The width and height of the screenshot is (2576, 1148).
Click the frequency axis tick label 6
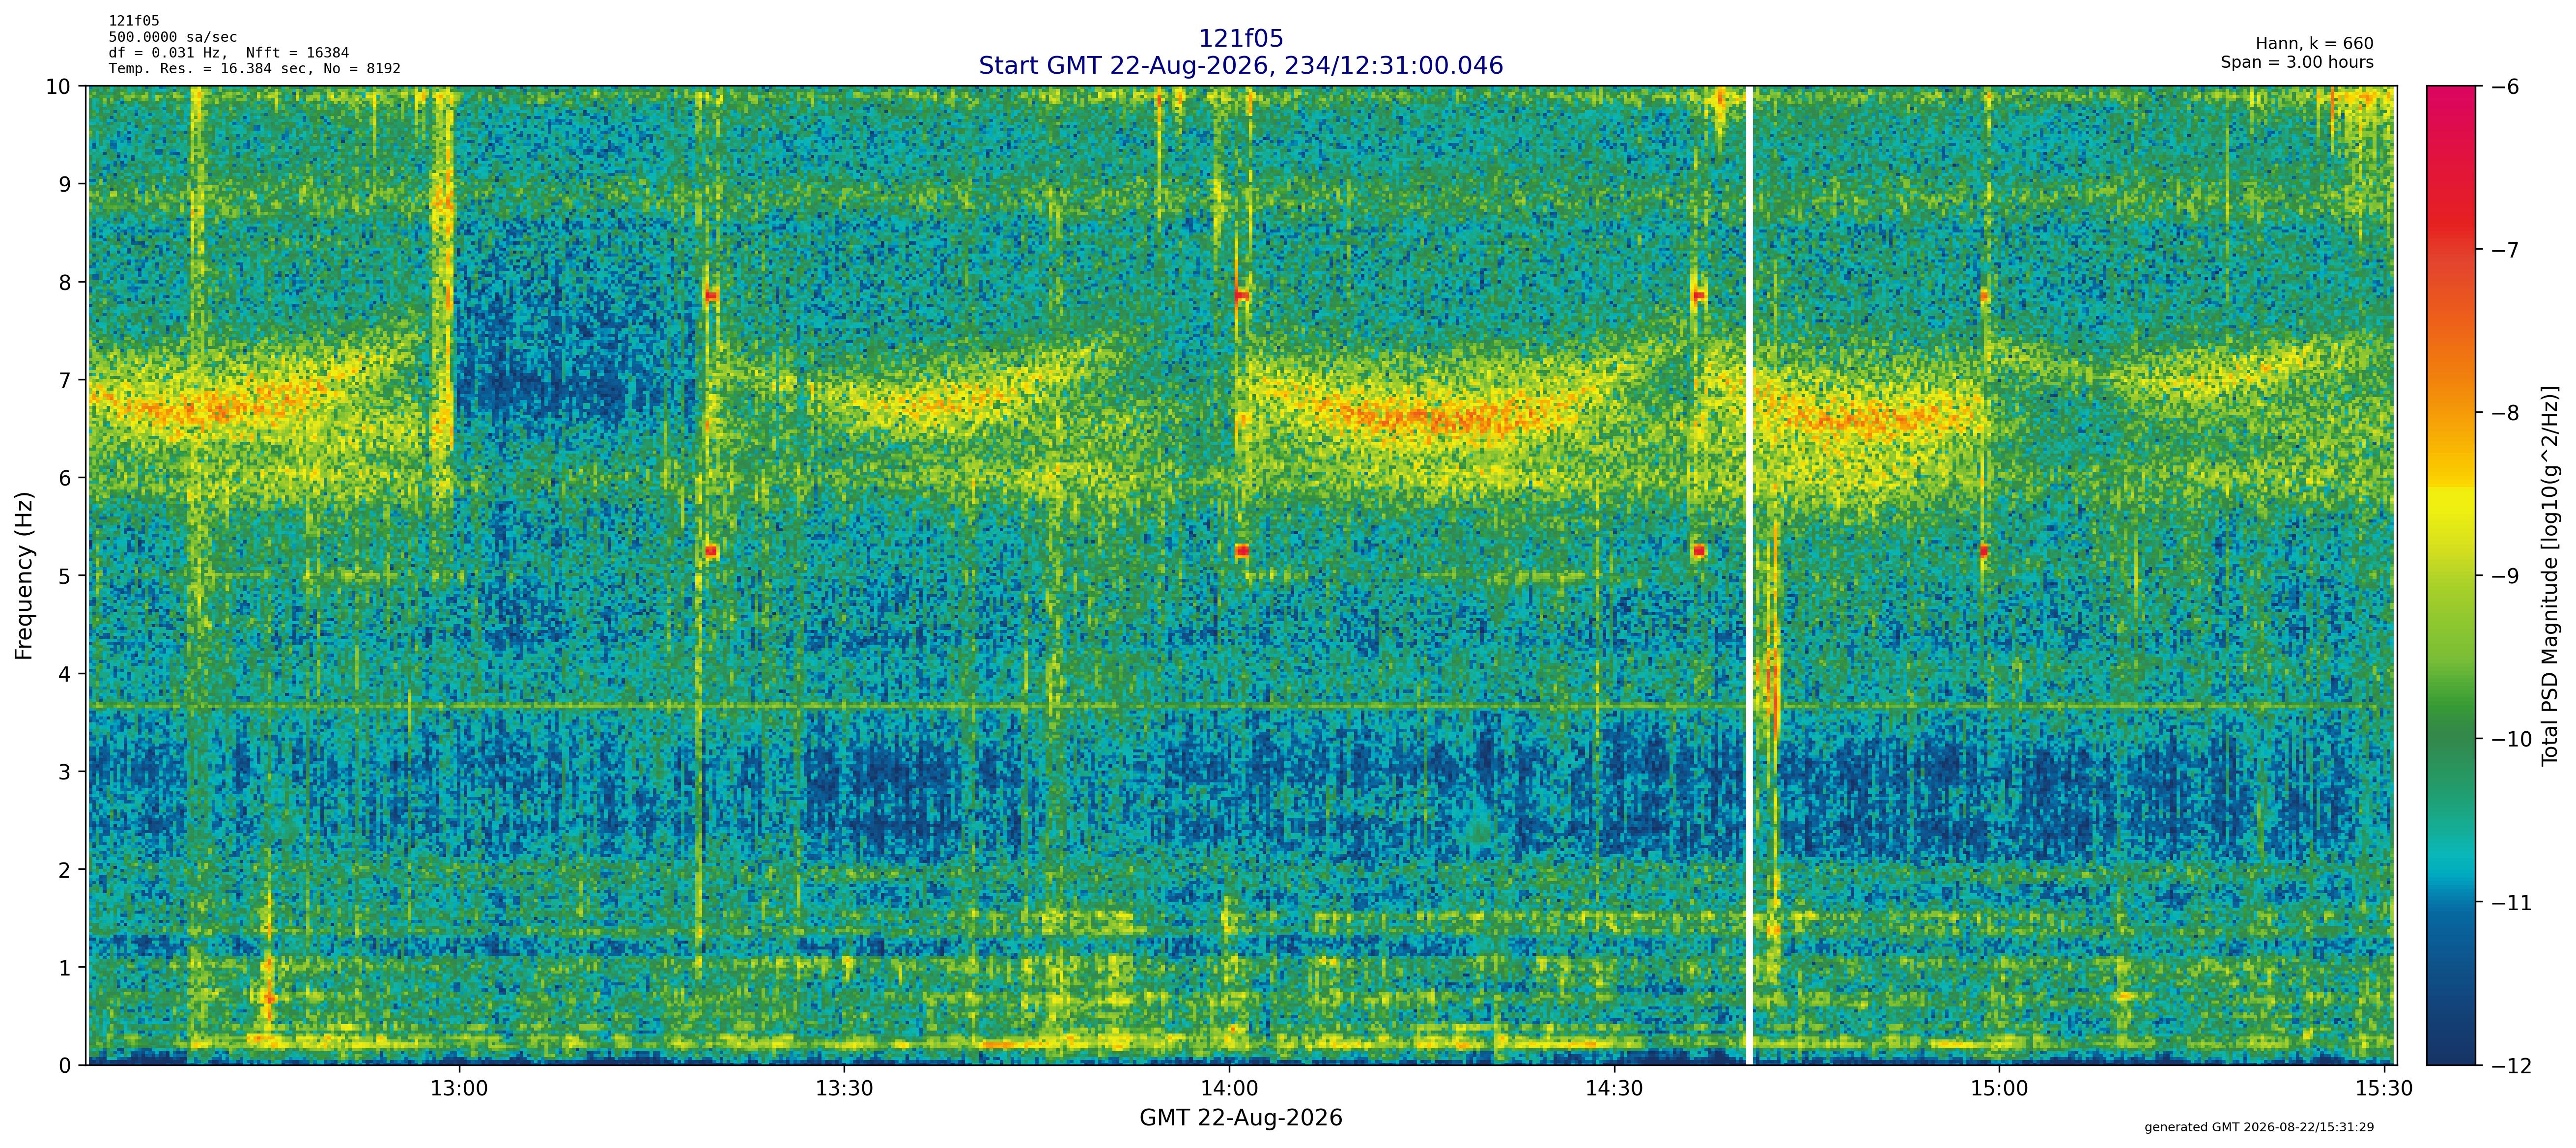(x=66, y=478)
